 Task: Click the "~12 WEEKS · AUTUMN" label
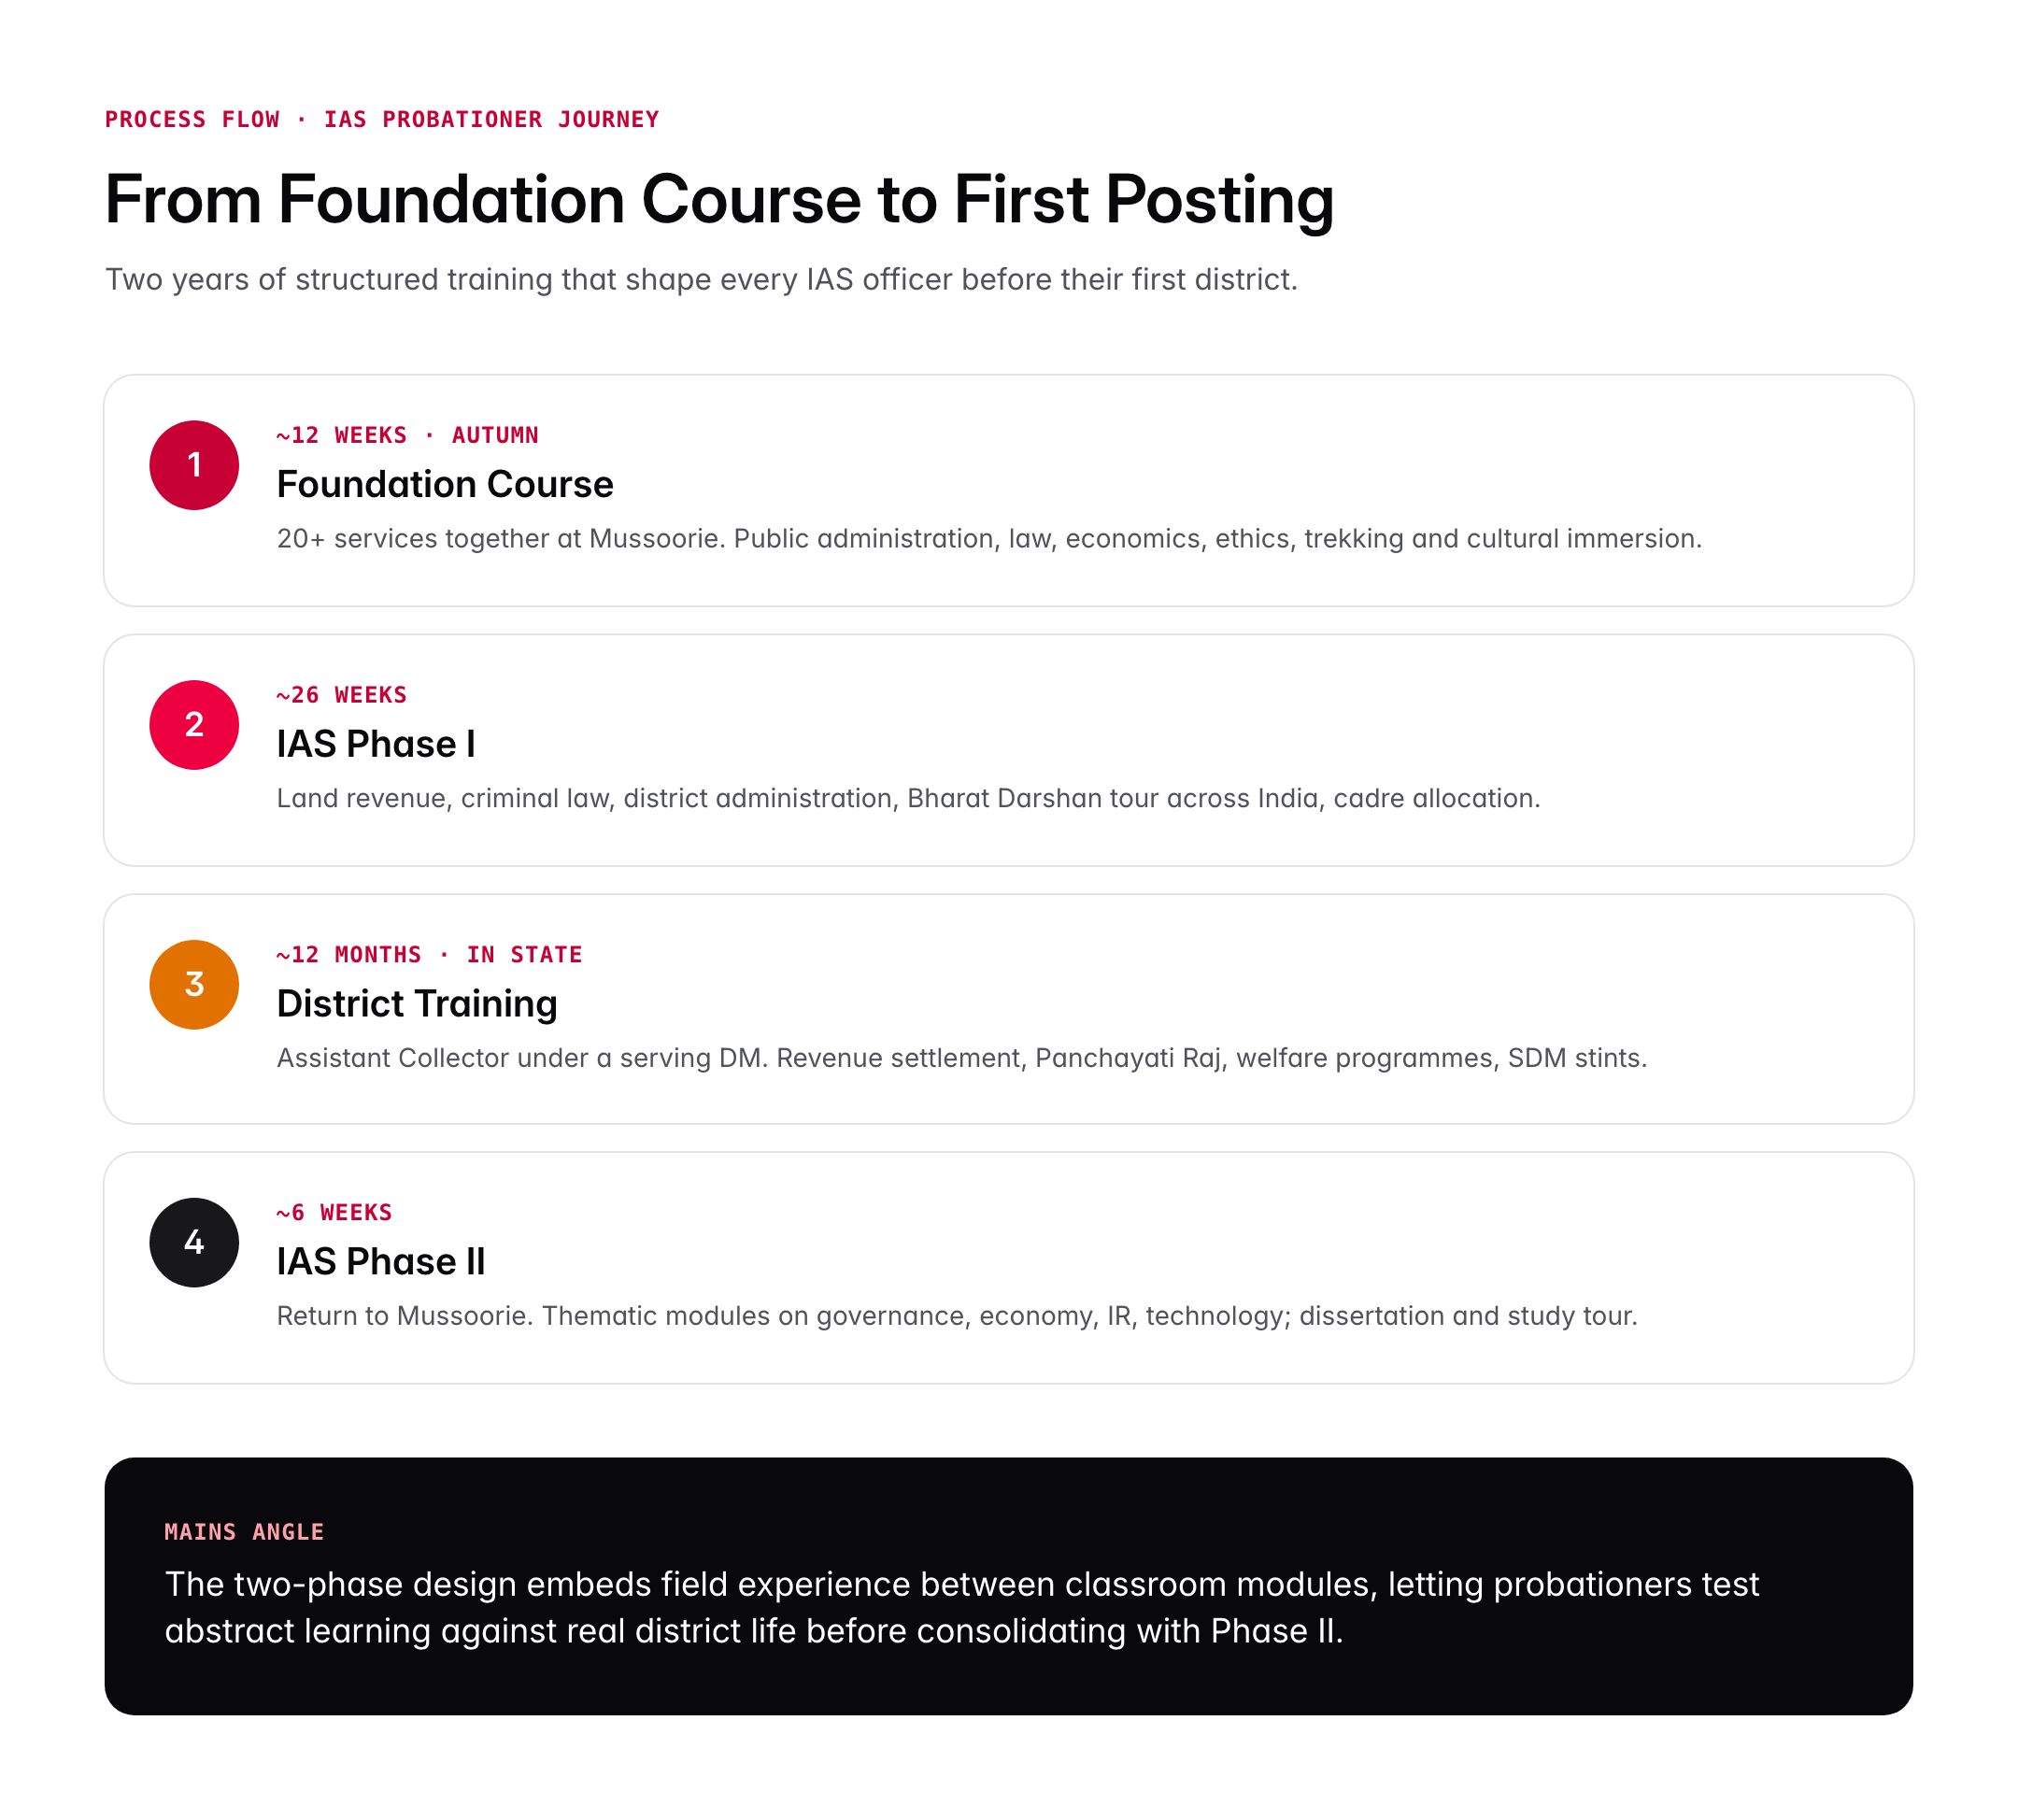pyautogui.click(x=407, y=436)
